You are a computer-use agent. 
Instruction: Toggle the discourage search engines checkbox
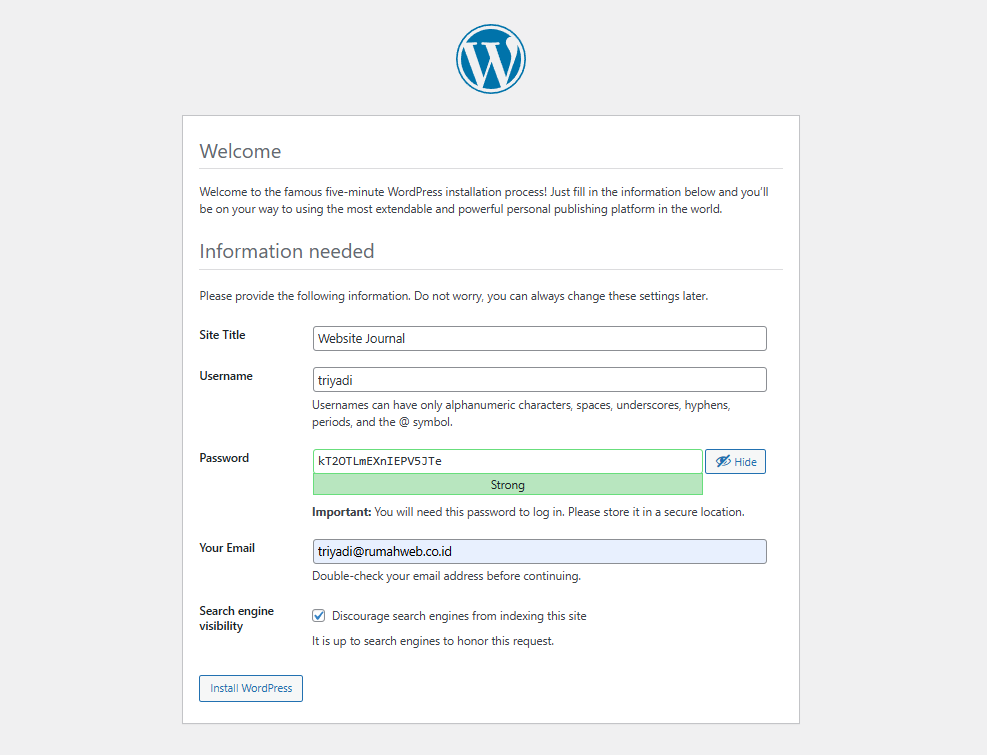tap(319, 616)
